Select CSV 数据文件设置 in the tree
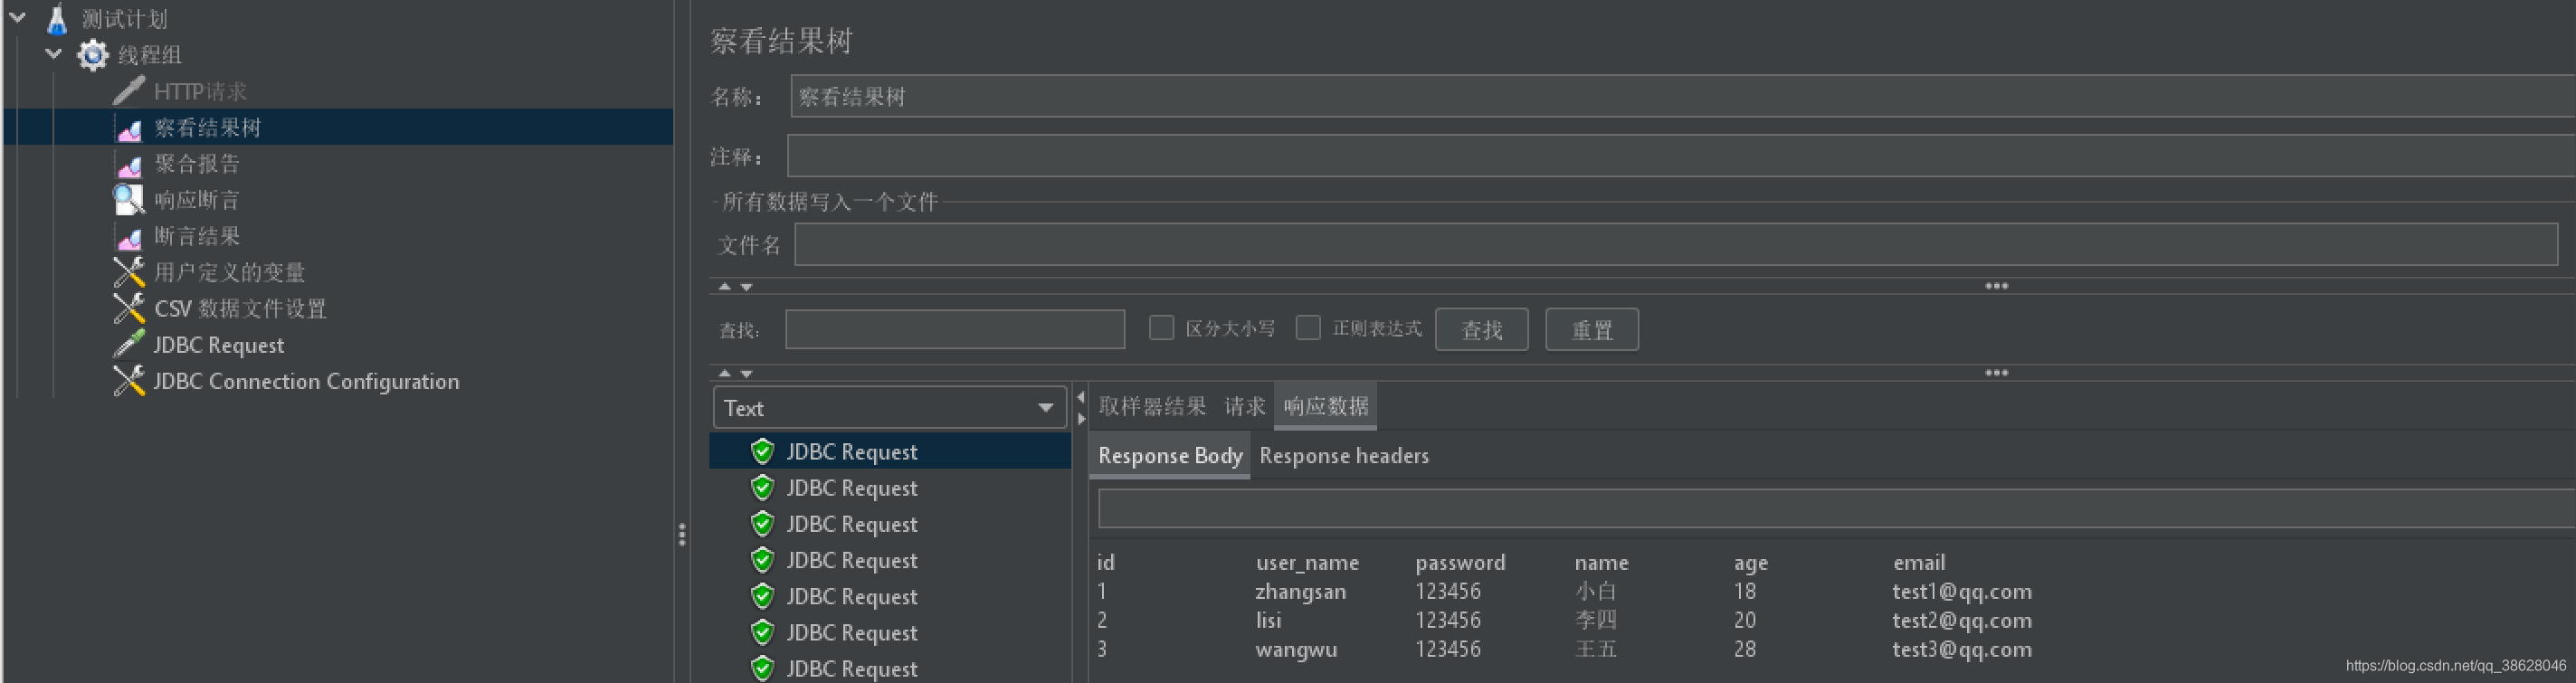The image size is (2576, 683). coord(240,308)
